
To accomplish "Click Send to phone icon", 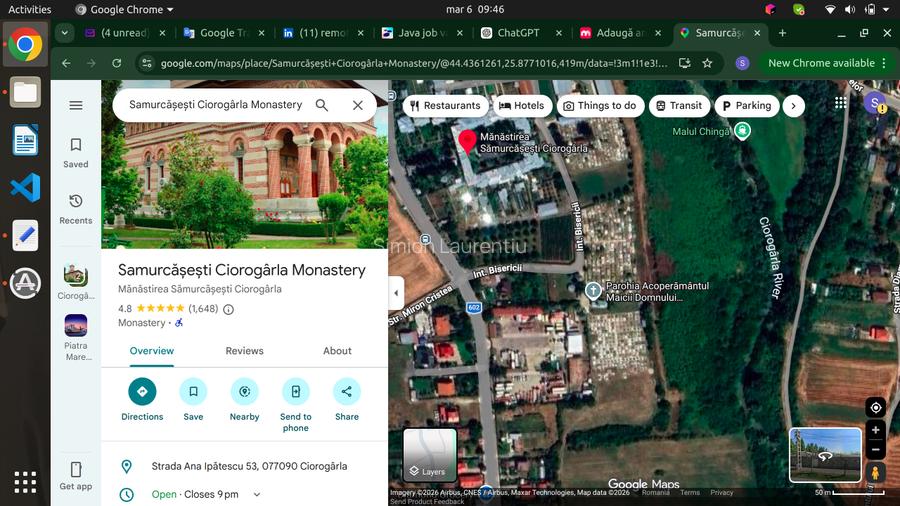I will (295, 392).
